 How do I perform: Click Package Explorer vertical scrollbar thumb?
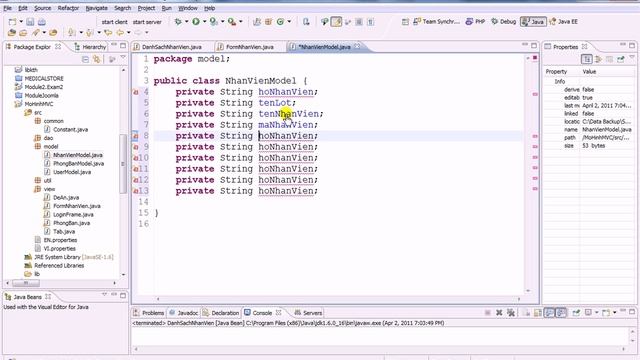pos(123,163)
